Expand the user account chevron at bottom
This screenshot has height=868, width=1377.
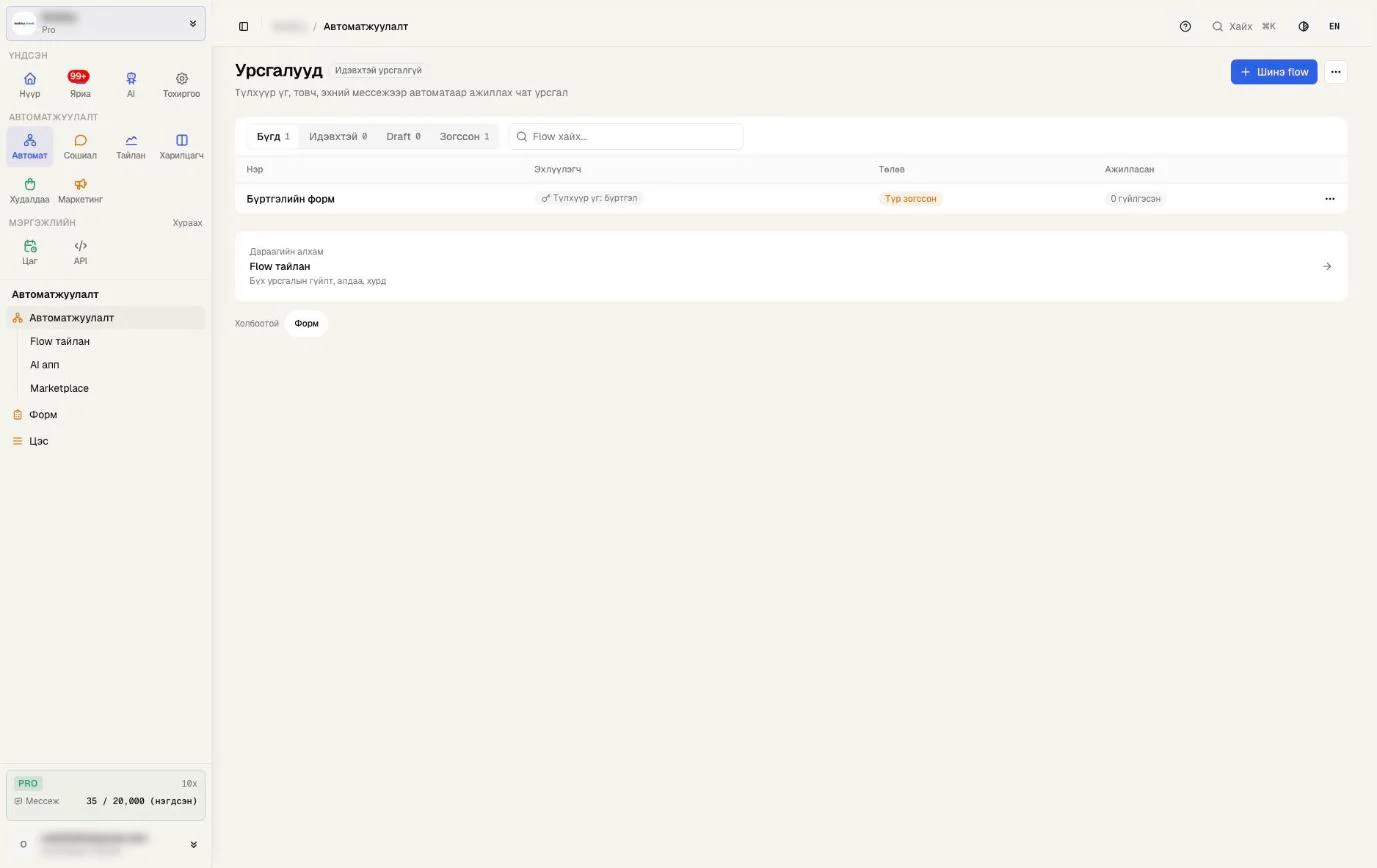(193, 844)
